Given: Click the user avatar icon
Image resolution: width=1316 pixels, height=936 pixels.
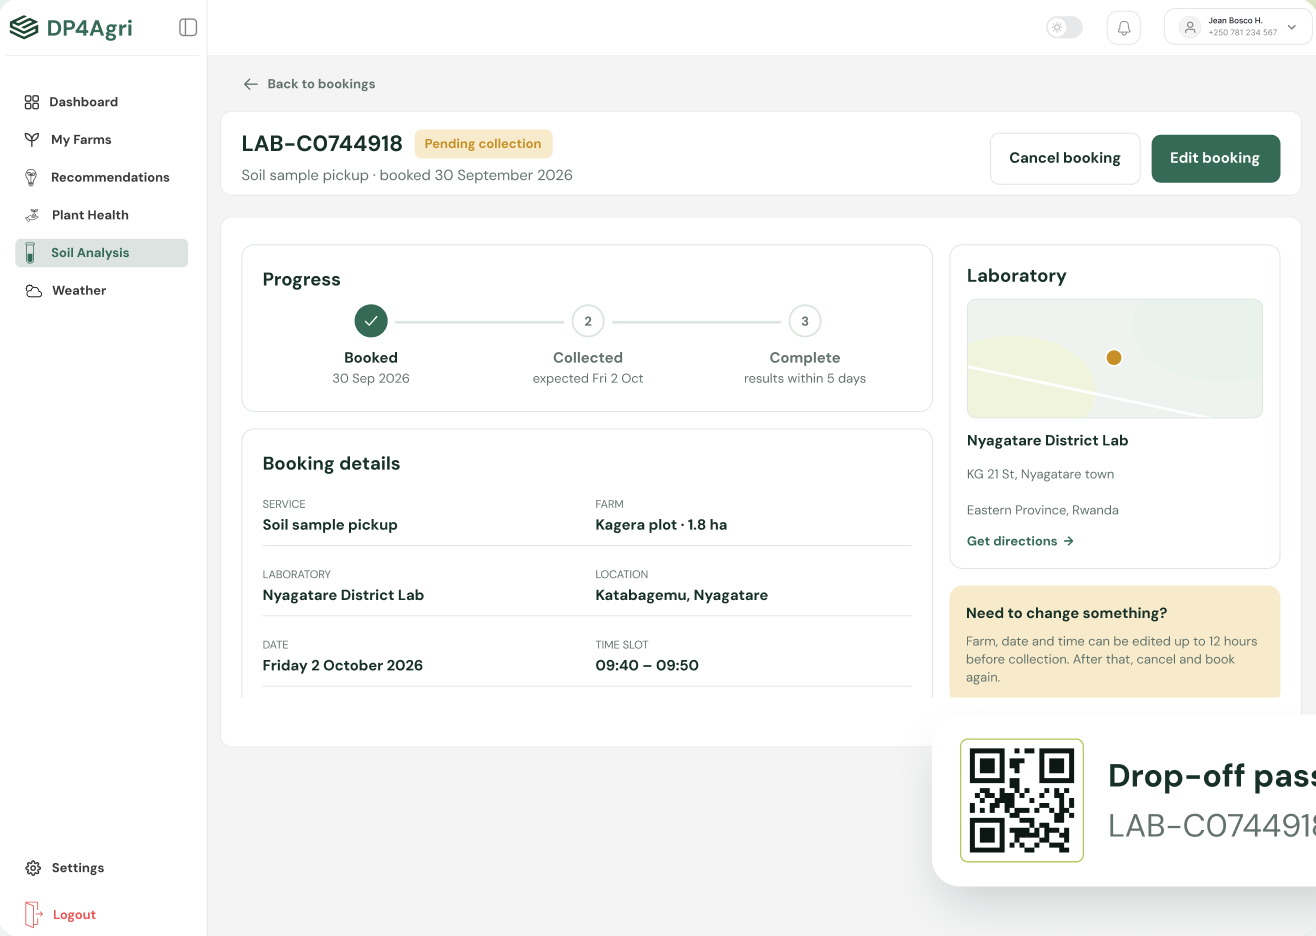Looking at the screenshot, I should 1190,27.
